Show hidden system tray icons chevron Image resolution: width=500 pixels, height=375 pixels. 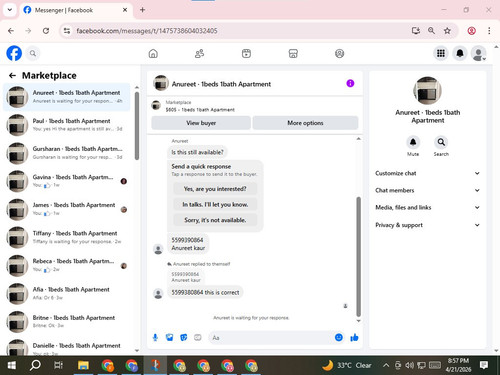coord(386,365)
